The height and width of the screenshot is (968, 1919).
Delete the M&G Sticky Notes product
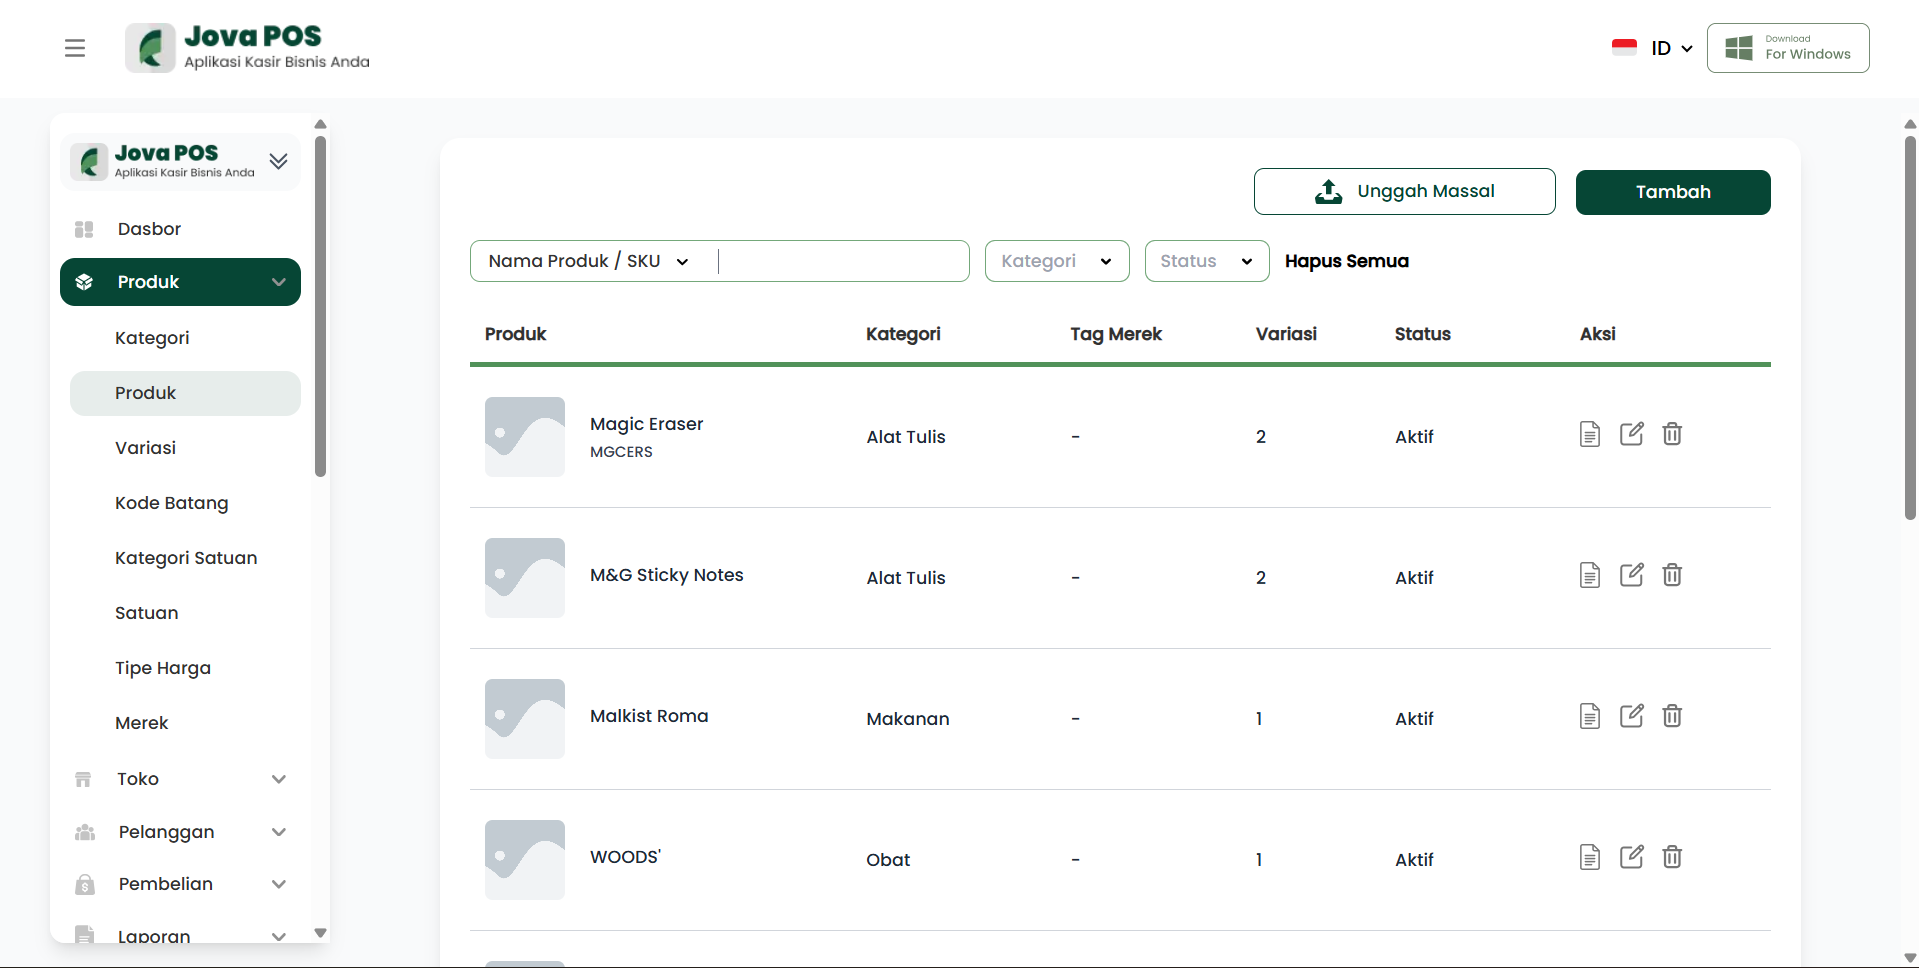point(1672,575)
